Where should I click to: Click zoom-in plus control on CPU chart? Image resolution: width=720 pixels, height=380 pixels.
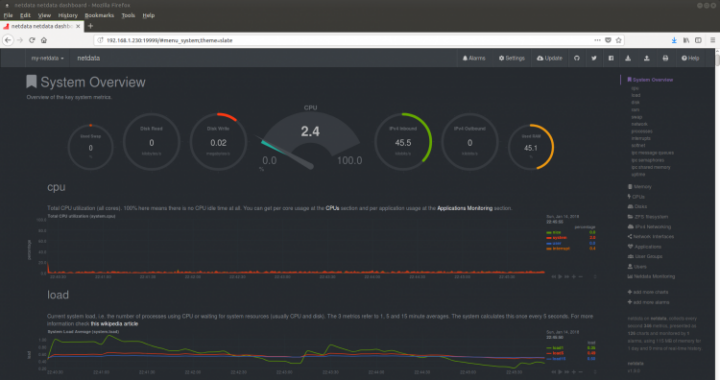click(574, 277)
